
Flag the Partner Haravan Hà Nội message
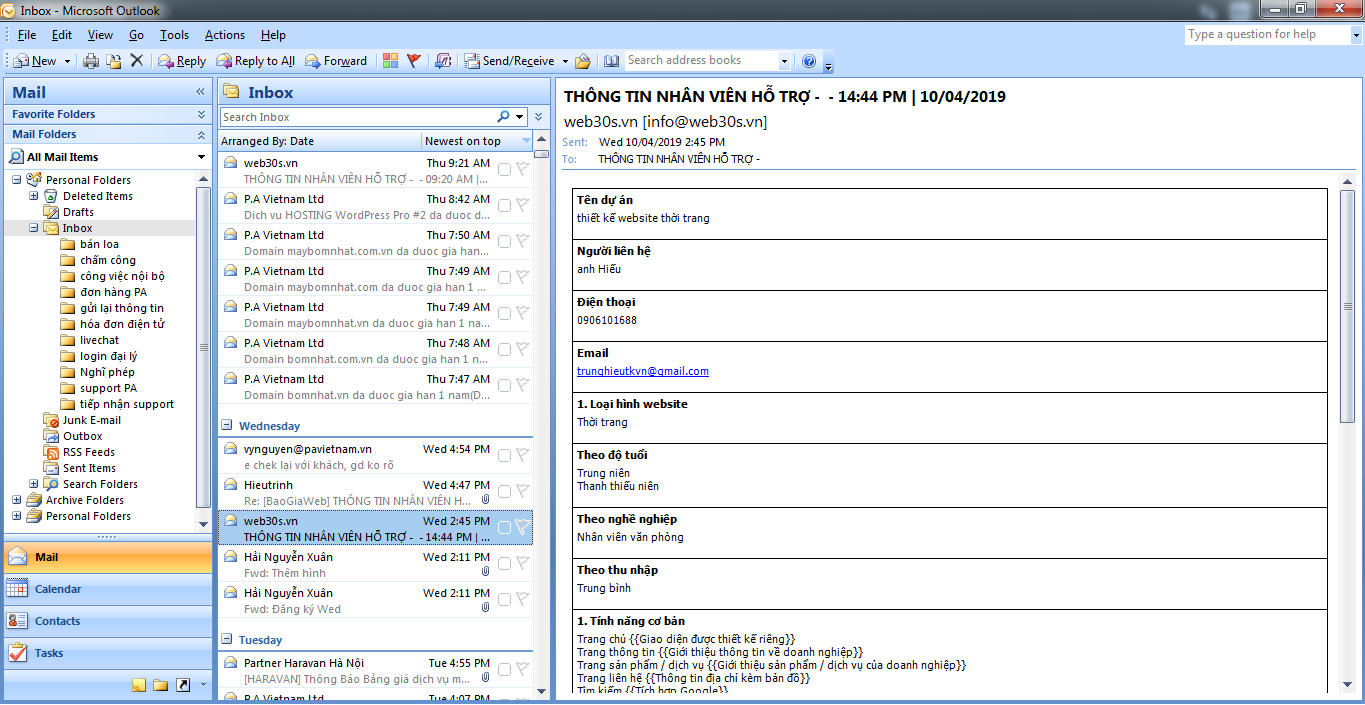pos(522,669)
